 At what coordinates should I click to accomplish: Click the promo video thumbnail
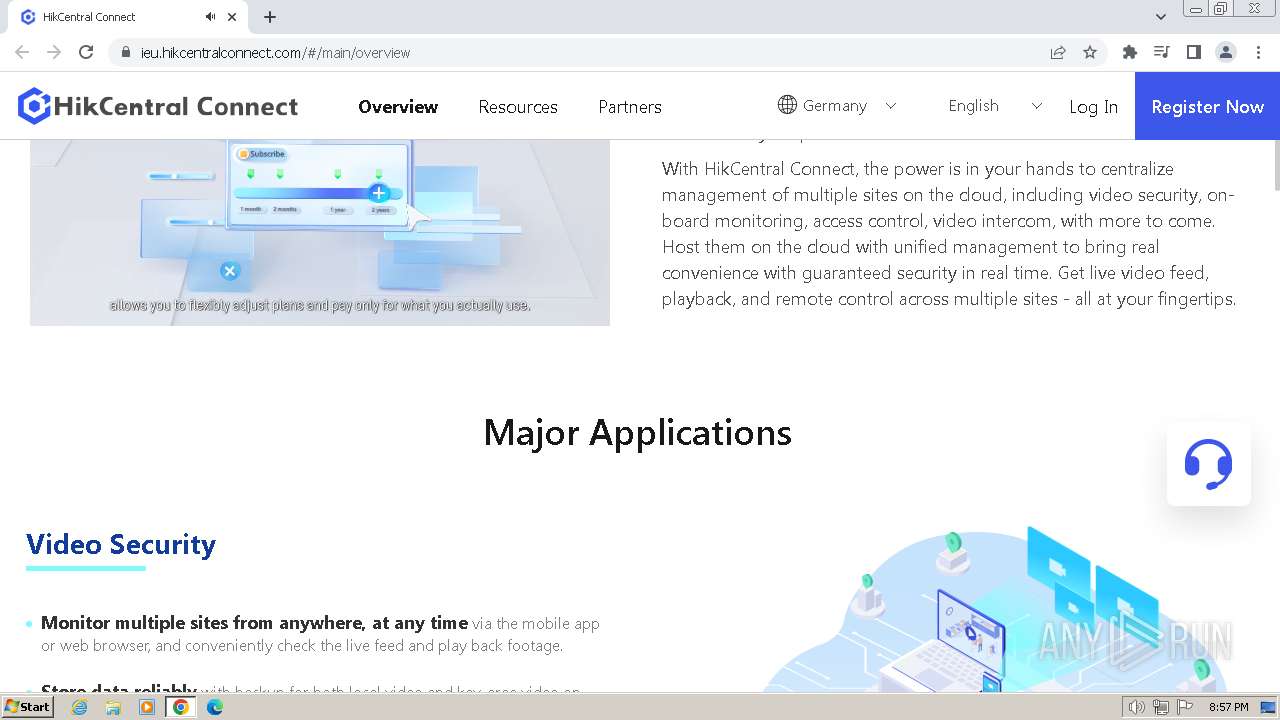[320, 232]
